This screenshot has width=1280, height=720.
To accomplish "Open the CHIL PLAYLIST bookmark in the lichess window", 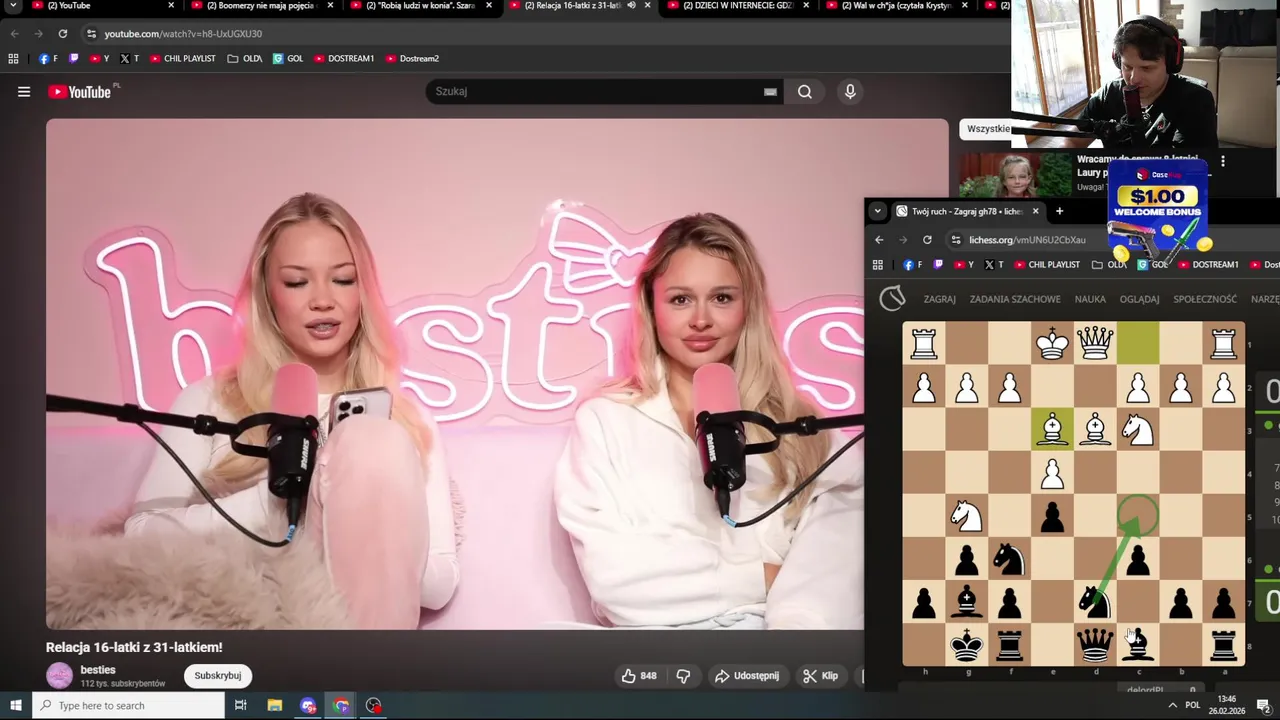I will coord(1048,265).
